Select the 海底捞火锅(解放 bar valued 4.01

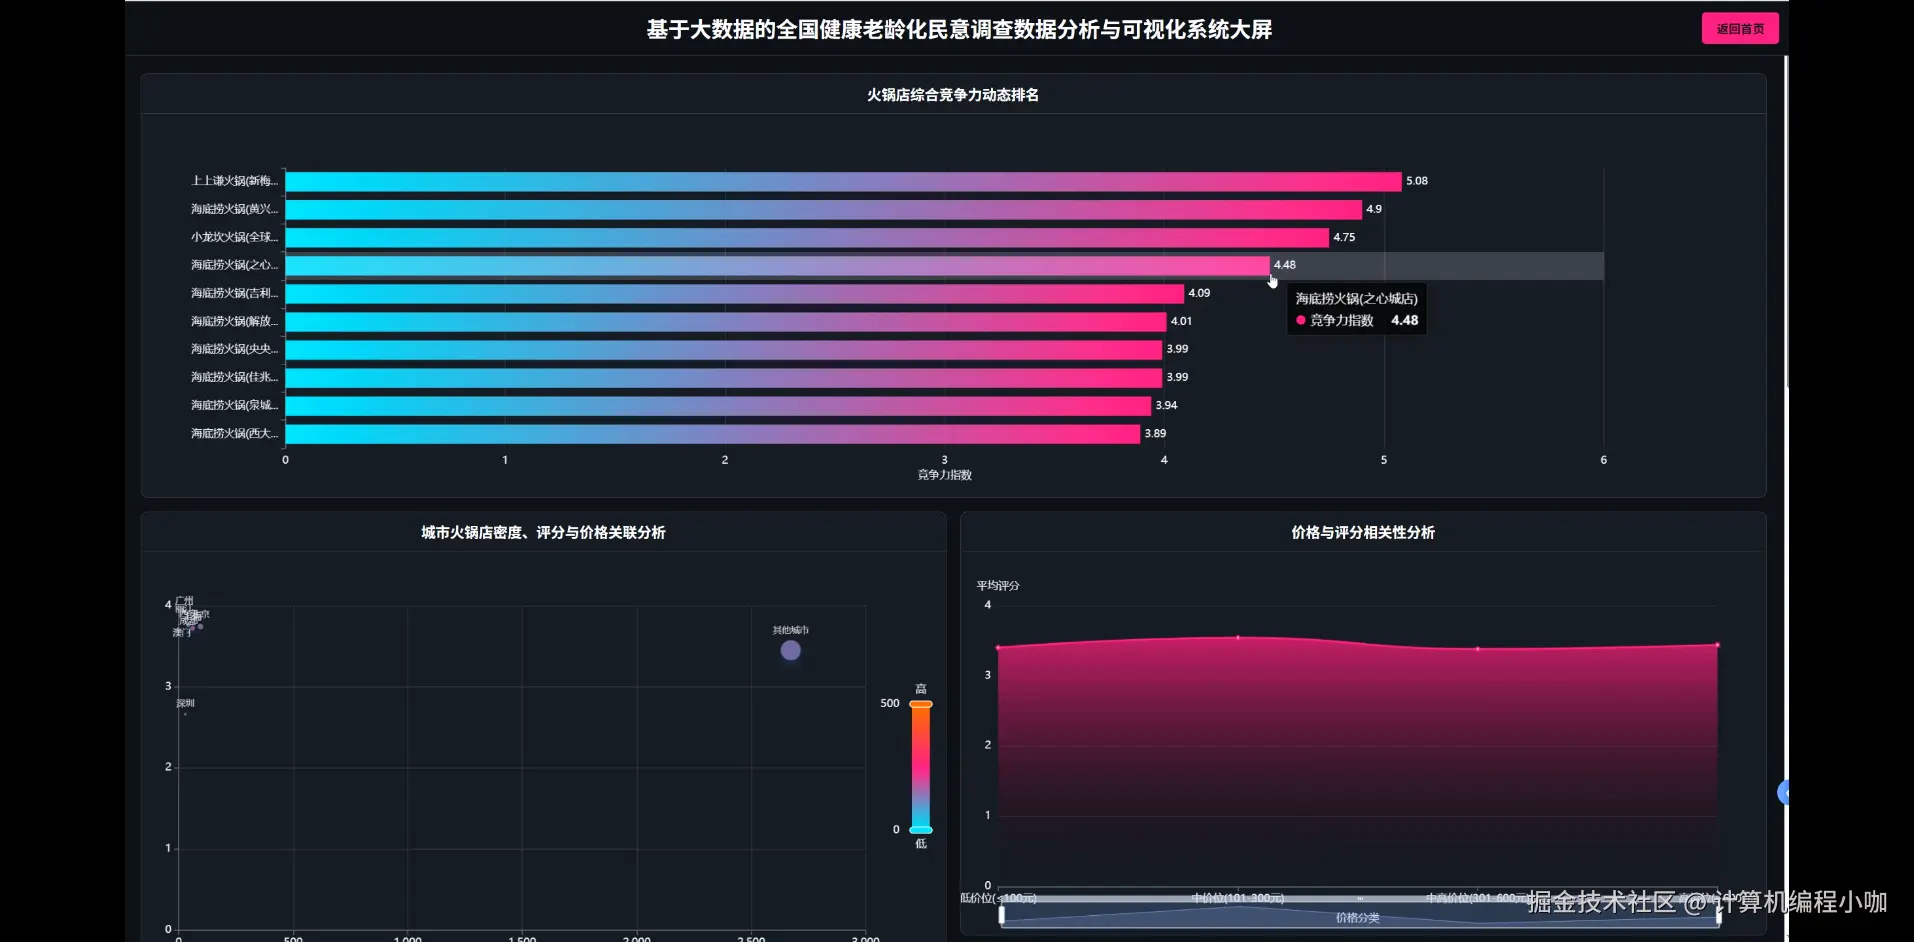click(x=726, y=321)
